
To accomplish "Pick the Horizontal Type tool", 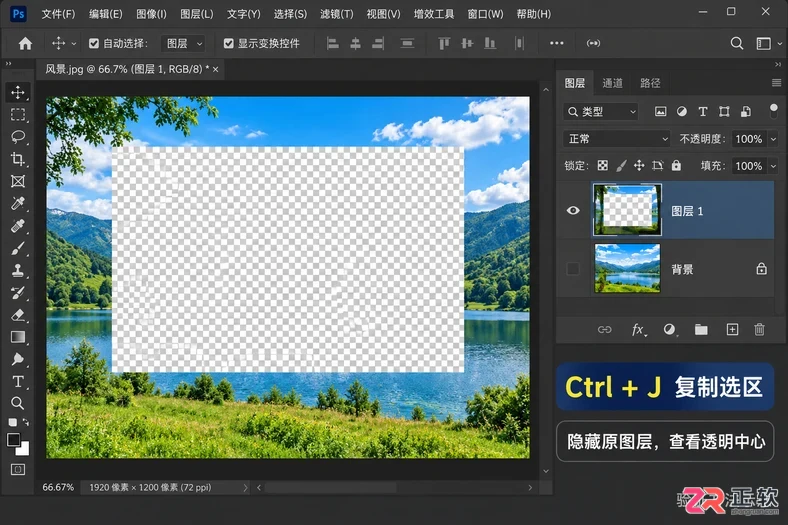I will click(18, 381).
